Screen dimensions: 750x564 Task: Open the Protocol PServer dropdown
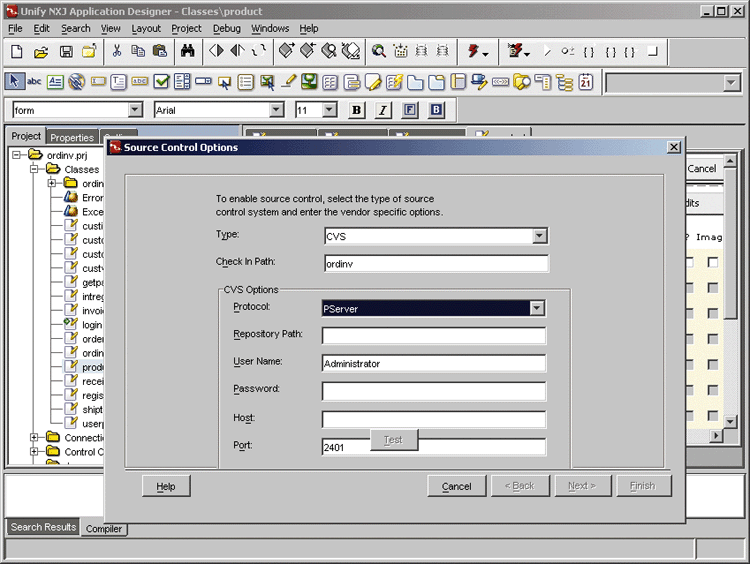click(x=537, y=308)
